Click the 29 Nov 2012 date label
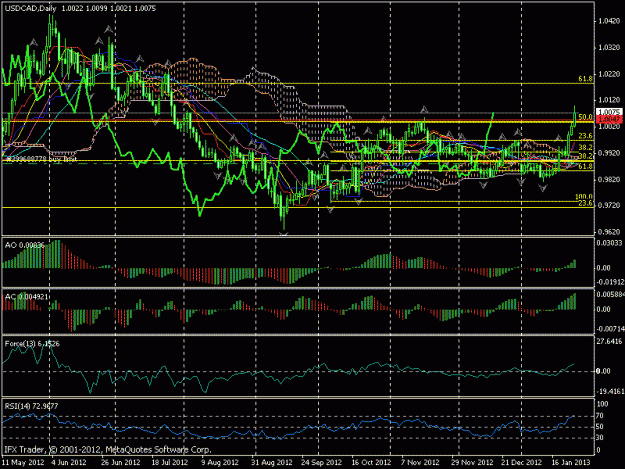The height and width of the screenshot is (469, 625). tap(472, 462)
